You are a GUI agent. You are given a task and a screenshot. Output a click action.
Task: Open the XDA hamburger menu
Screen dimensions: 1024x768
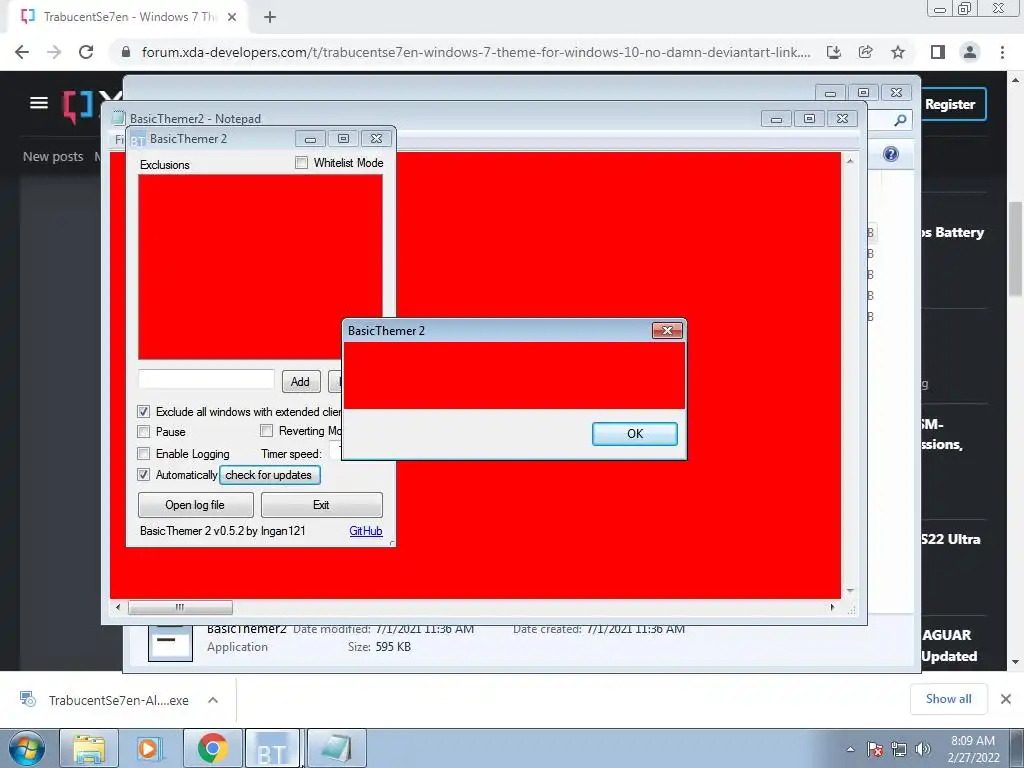(x=39, y=103)
